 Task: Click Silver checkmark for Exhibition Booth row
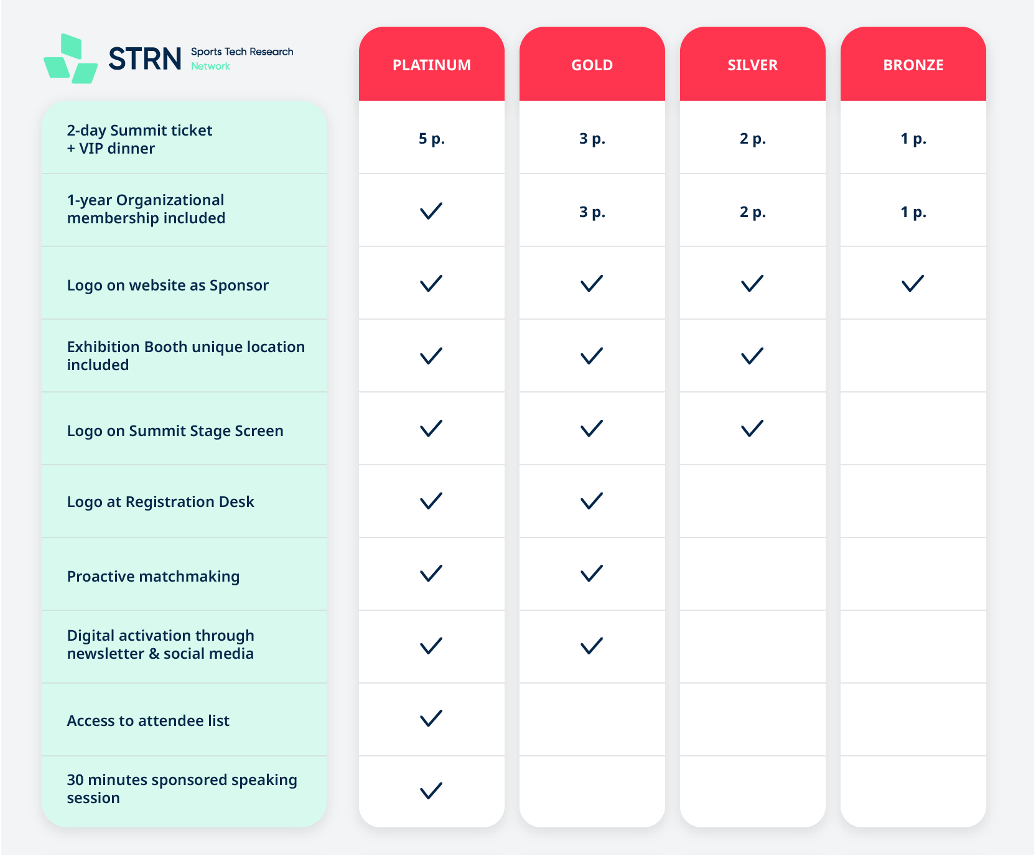(x=752, y=356)
